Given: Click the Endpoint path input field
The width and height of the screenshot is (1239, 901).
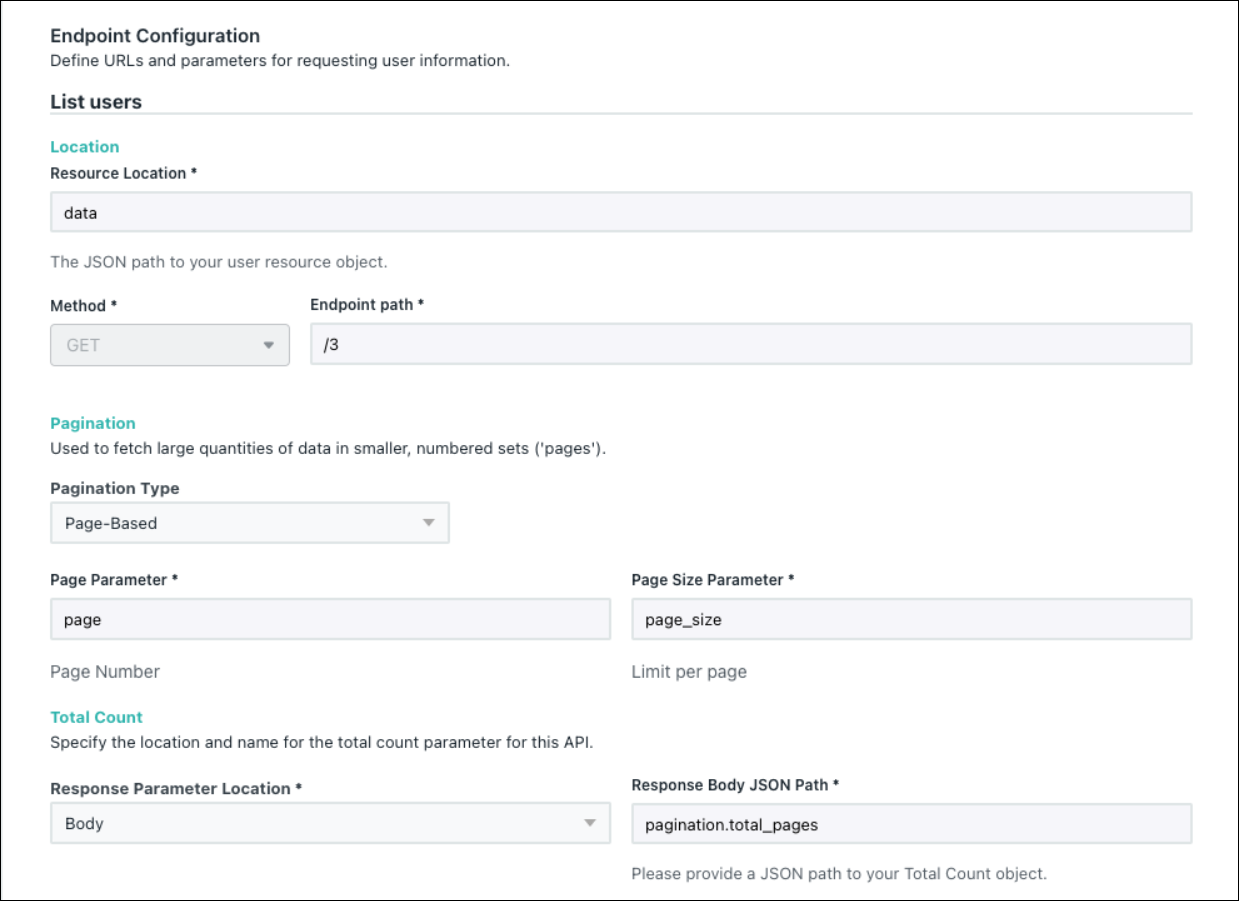Looking at the screenshot, I should coord(750,345).
